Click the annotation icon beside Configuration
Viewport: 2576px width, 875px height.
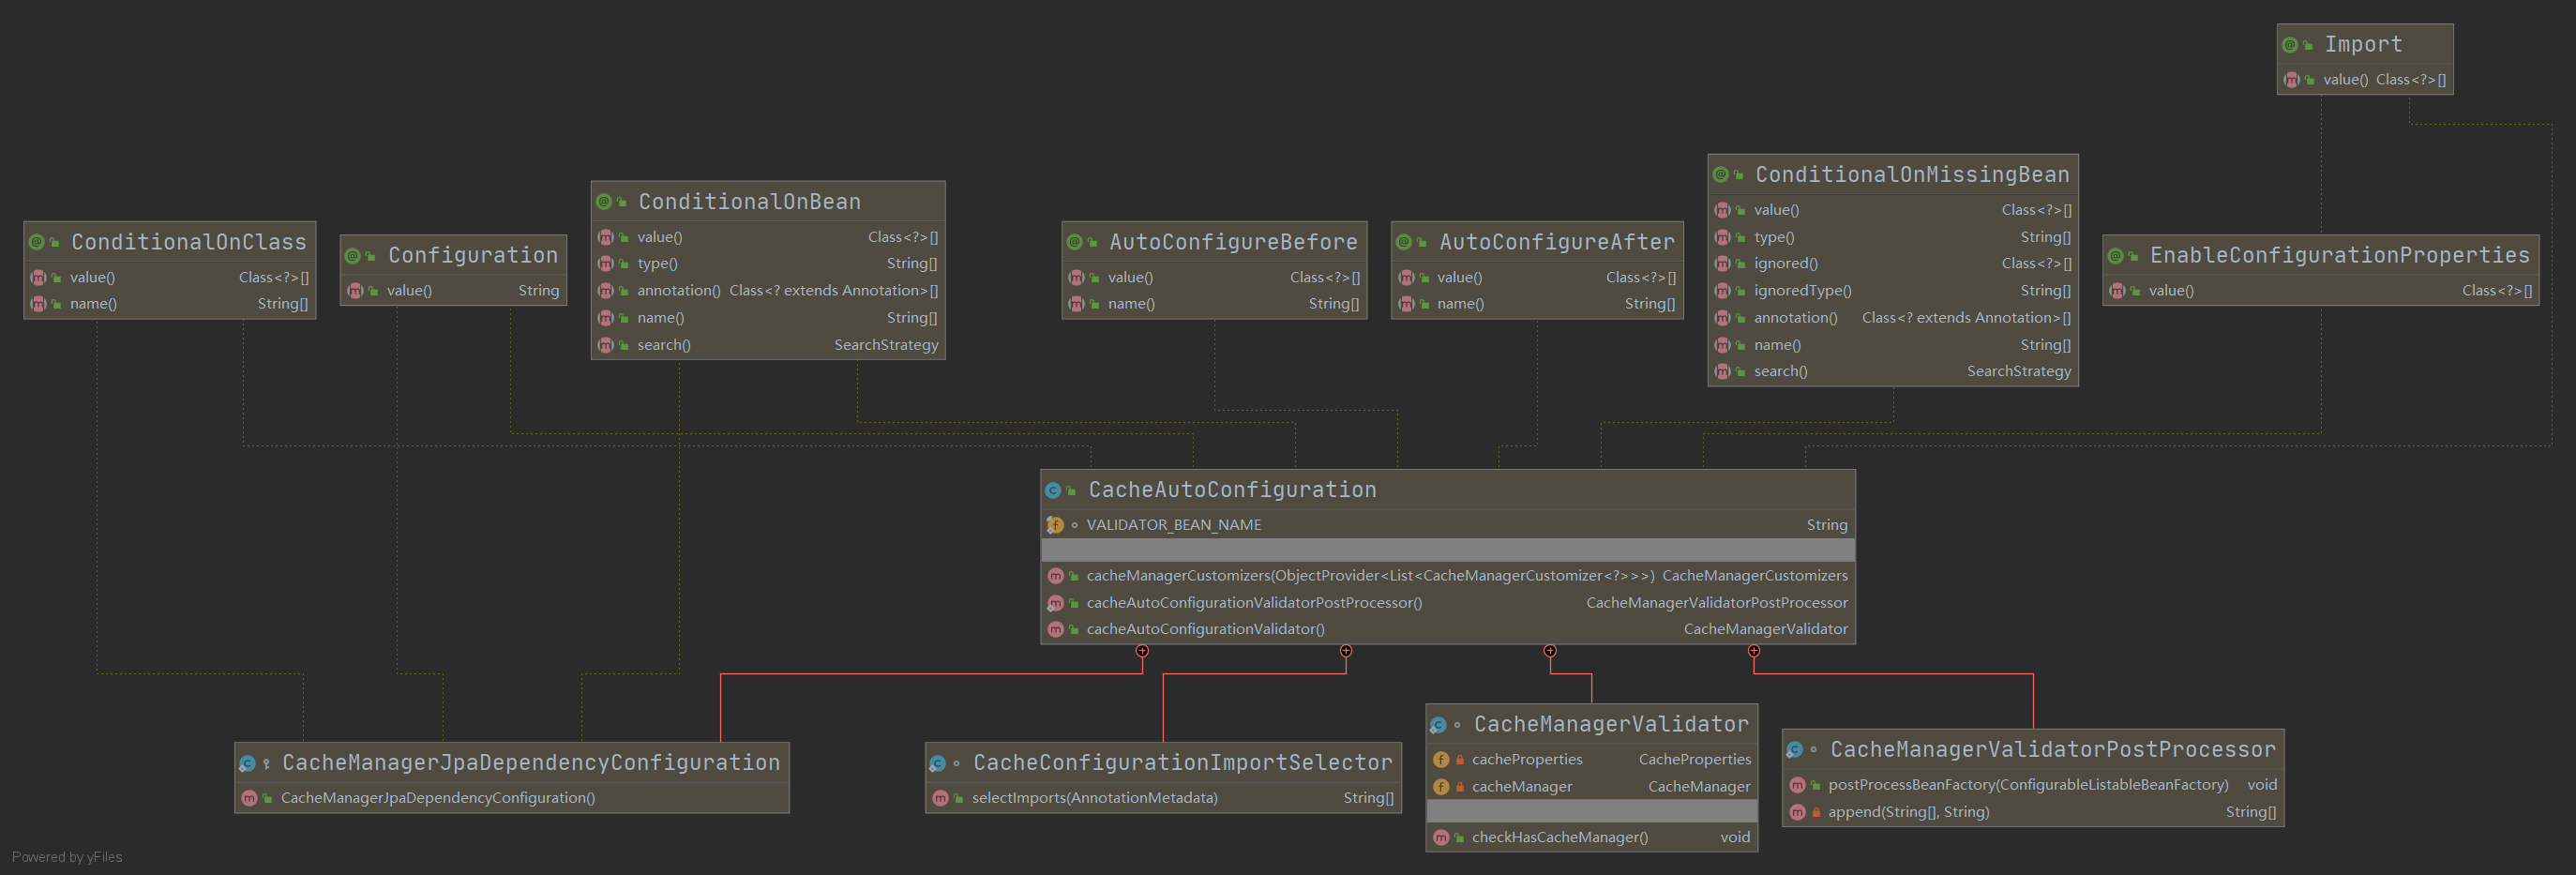353,256
